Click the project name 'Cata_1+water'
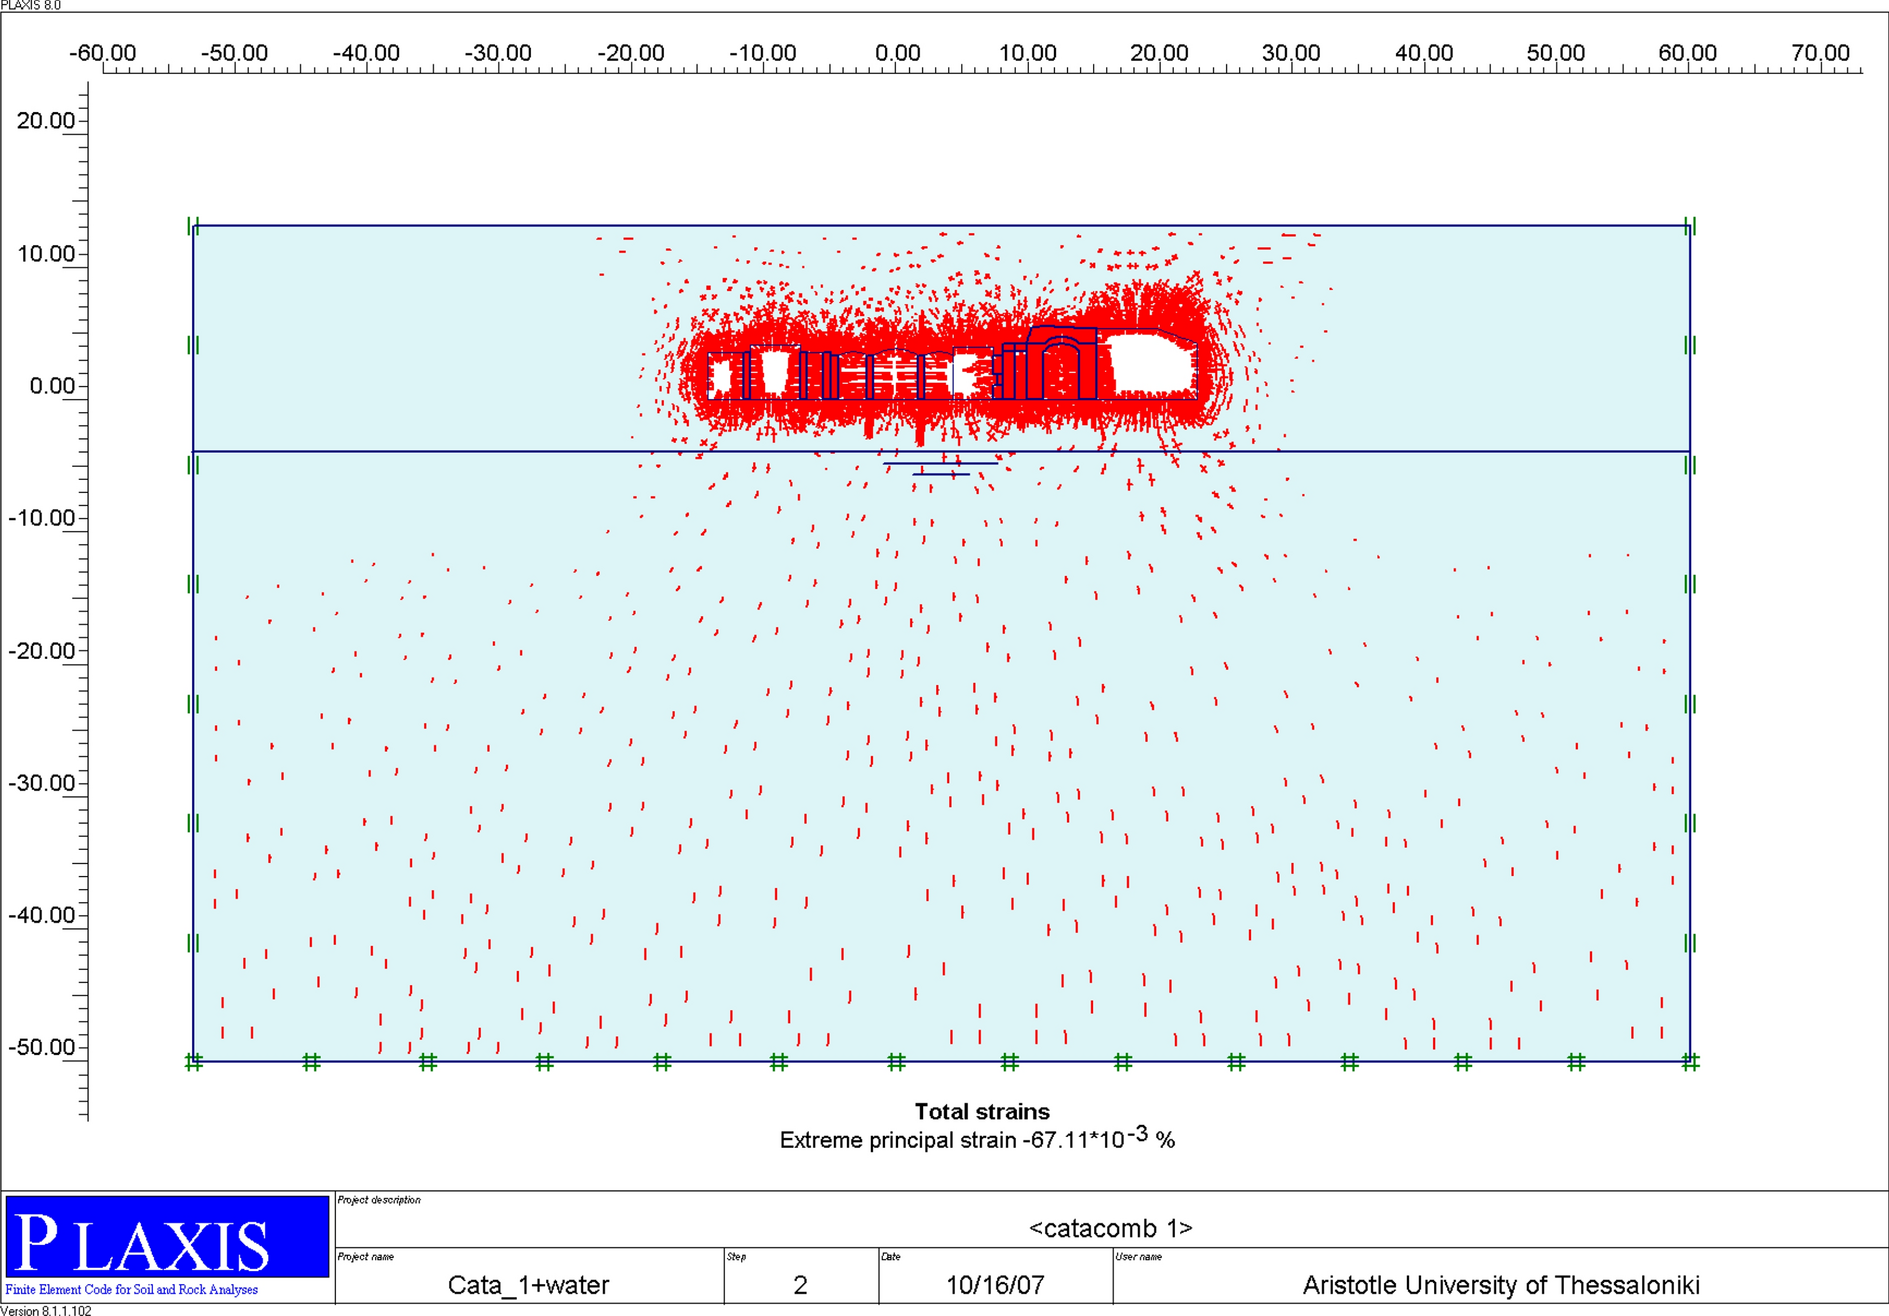 (x=528, y=1285)
